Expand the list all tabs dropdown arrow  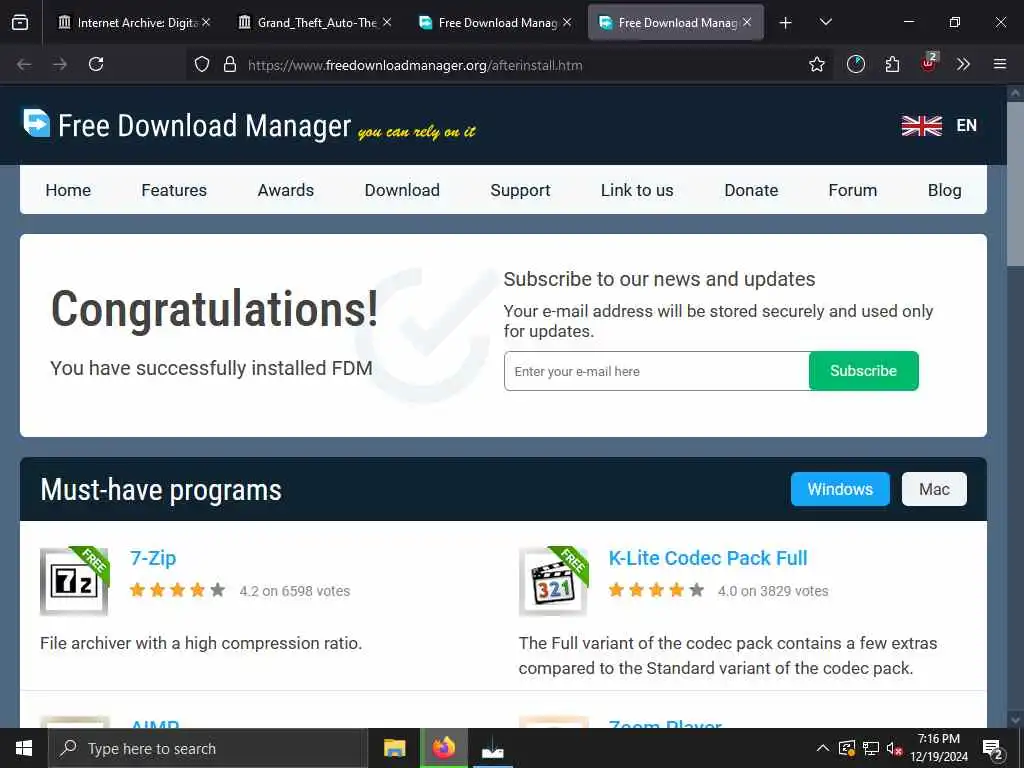coord(825,23)
